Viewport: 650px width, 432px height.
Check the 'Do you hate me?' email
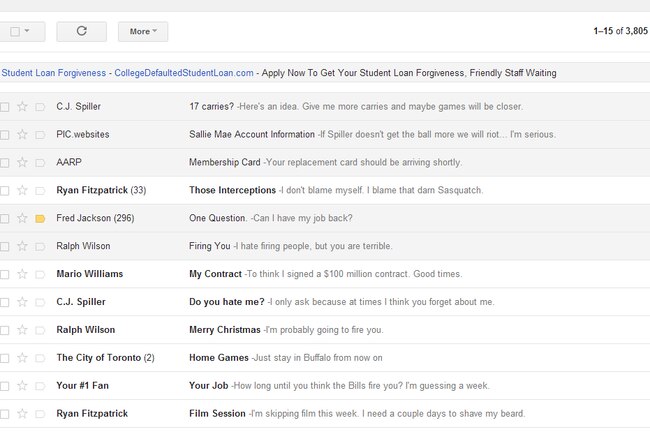tap(5, 303)
